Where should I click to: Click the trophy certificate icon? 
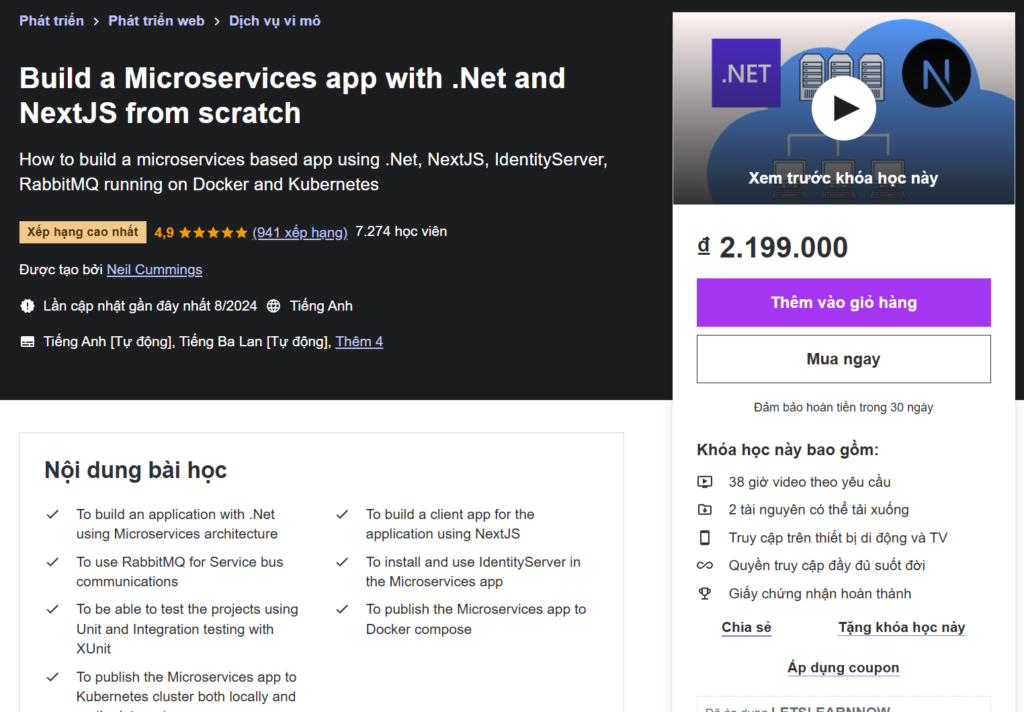705,594
